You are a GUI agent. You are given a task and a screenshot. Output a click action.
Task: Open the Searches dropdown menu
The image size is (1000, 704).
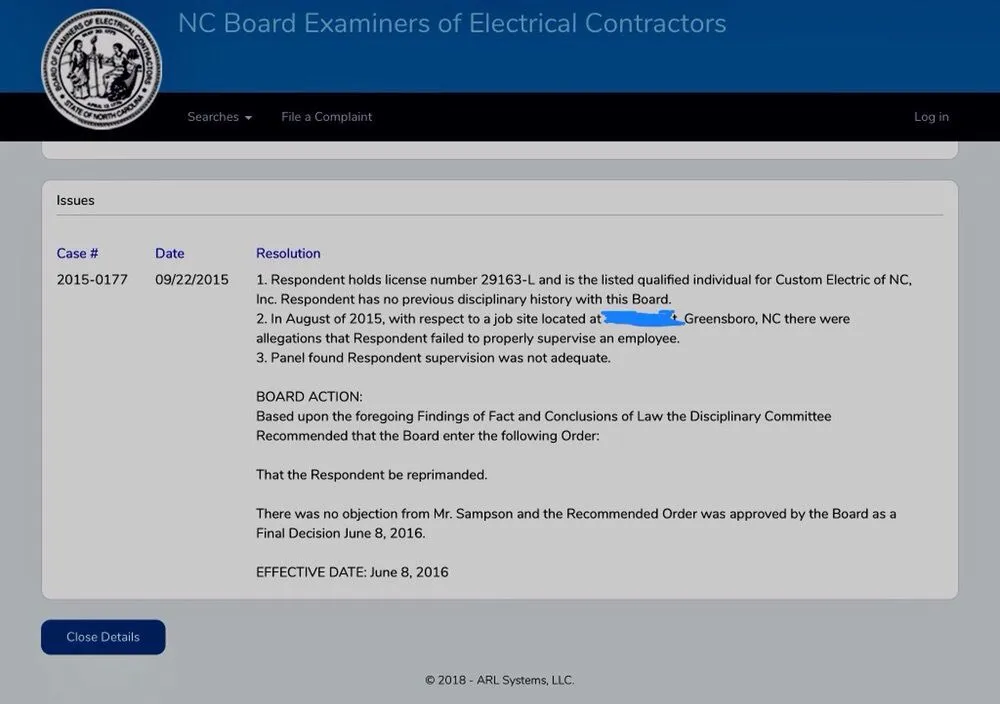tap(213, 117)
